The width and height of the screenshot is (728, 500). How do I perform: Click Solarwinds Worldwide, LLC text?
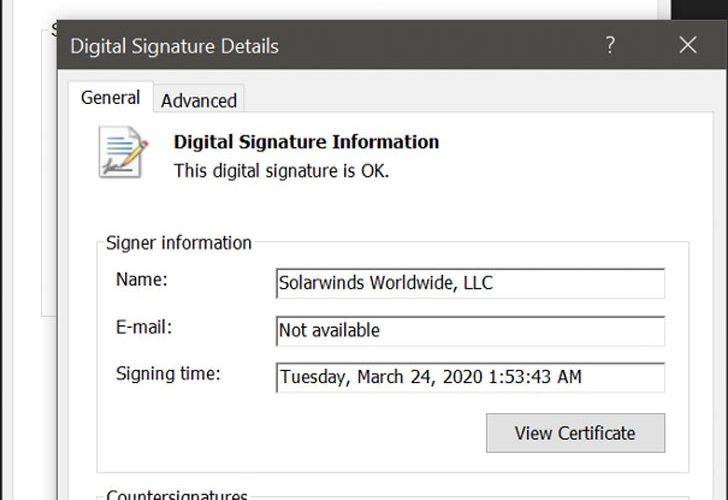coord(386,283)
